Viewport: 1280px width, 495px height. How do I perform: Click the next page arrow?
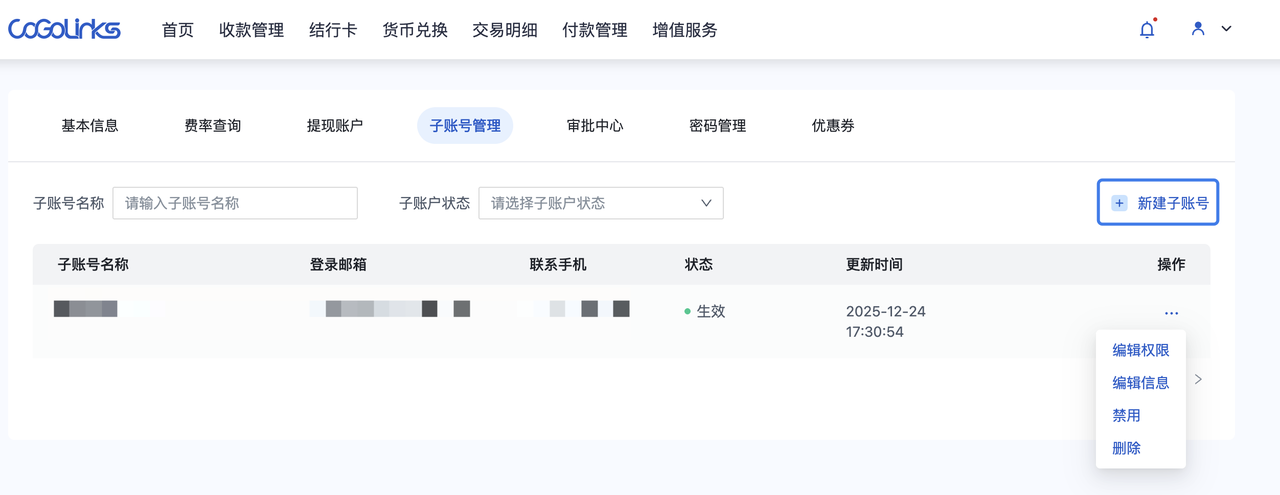coord(1198,379)
